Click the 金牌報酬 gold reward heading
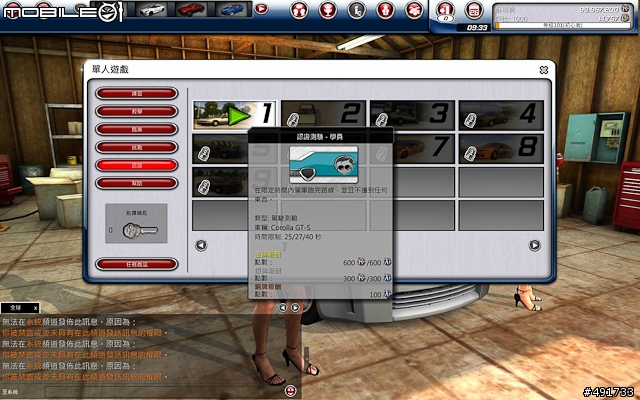 click(x=268, y=254)
